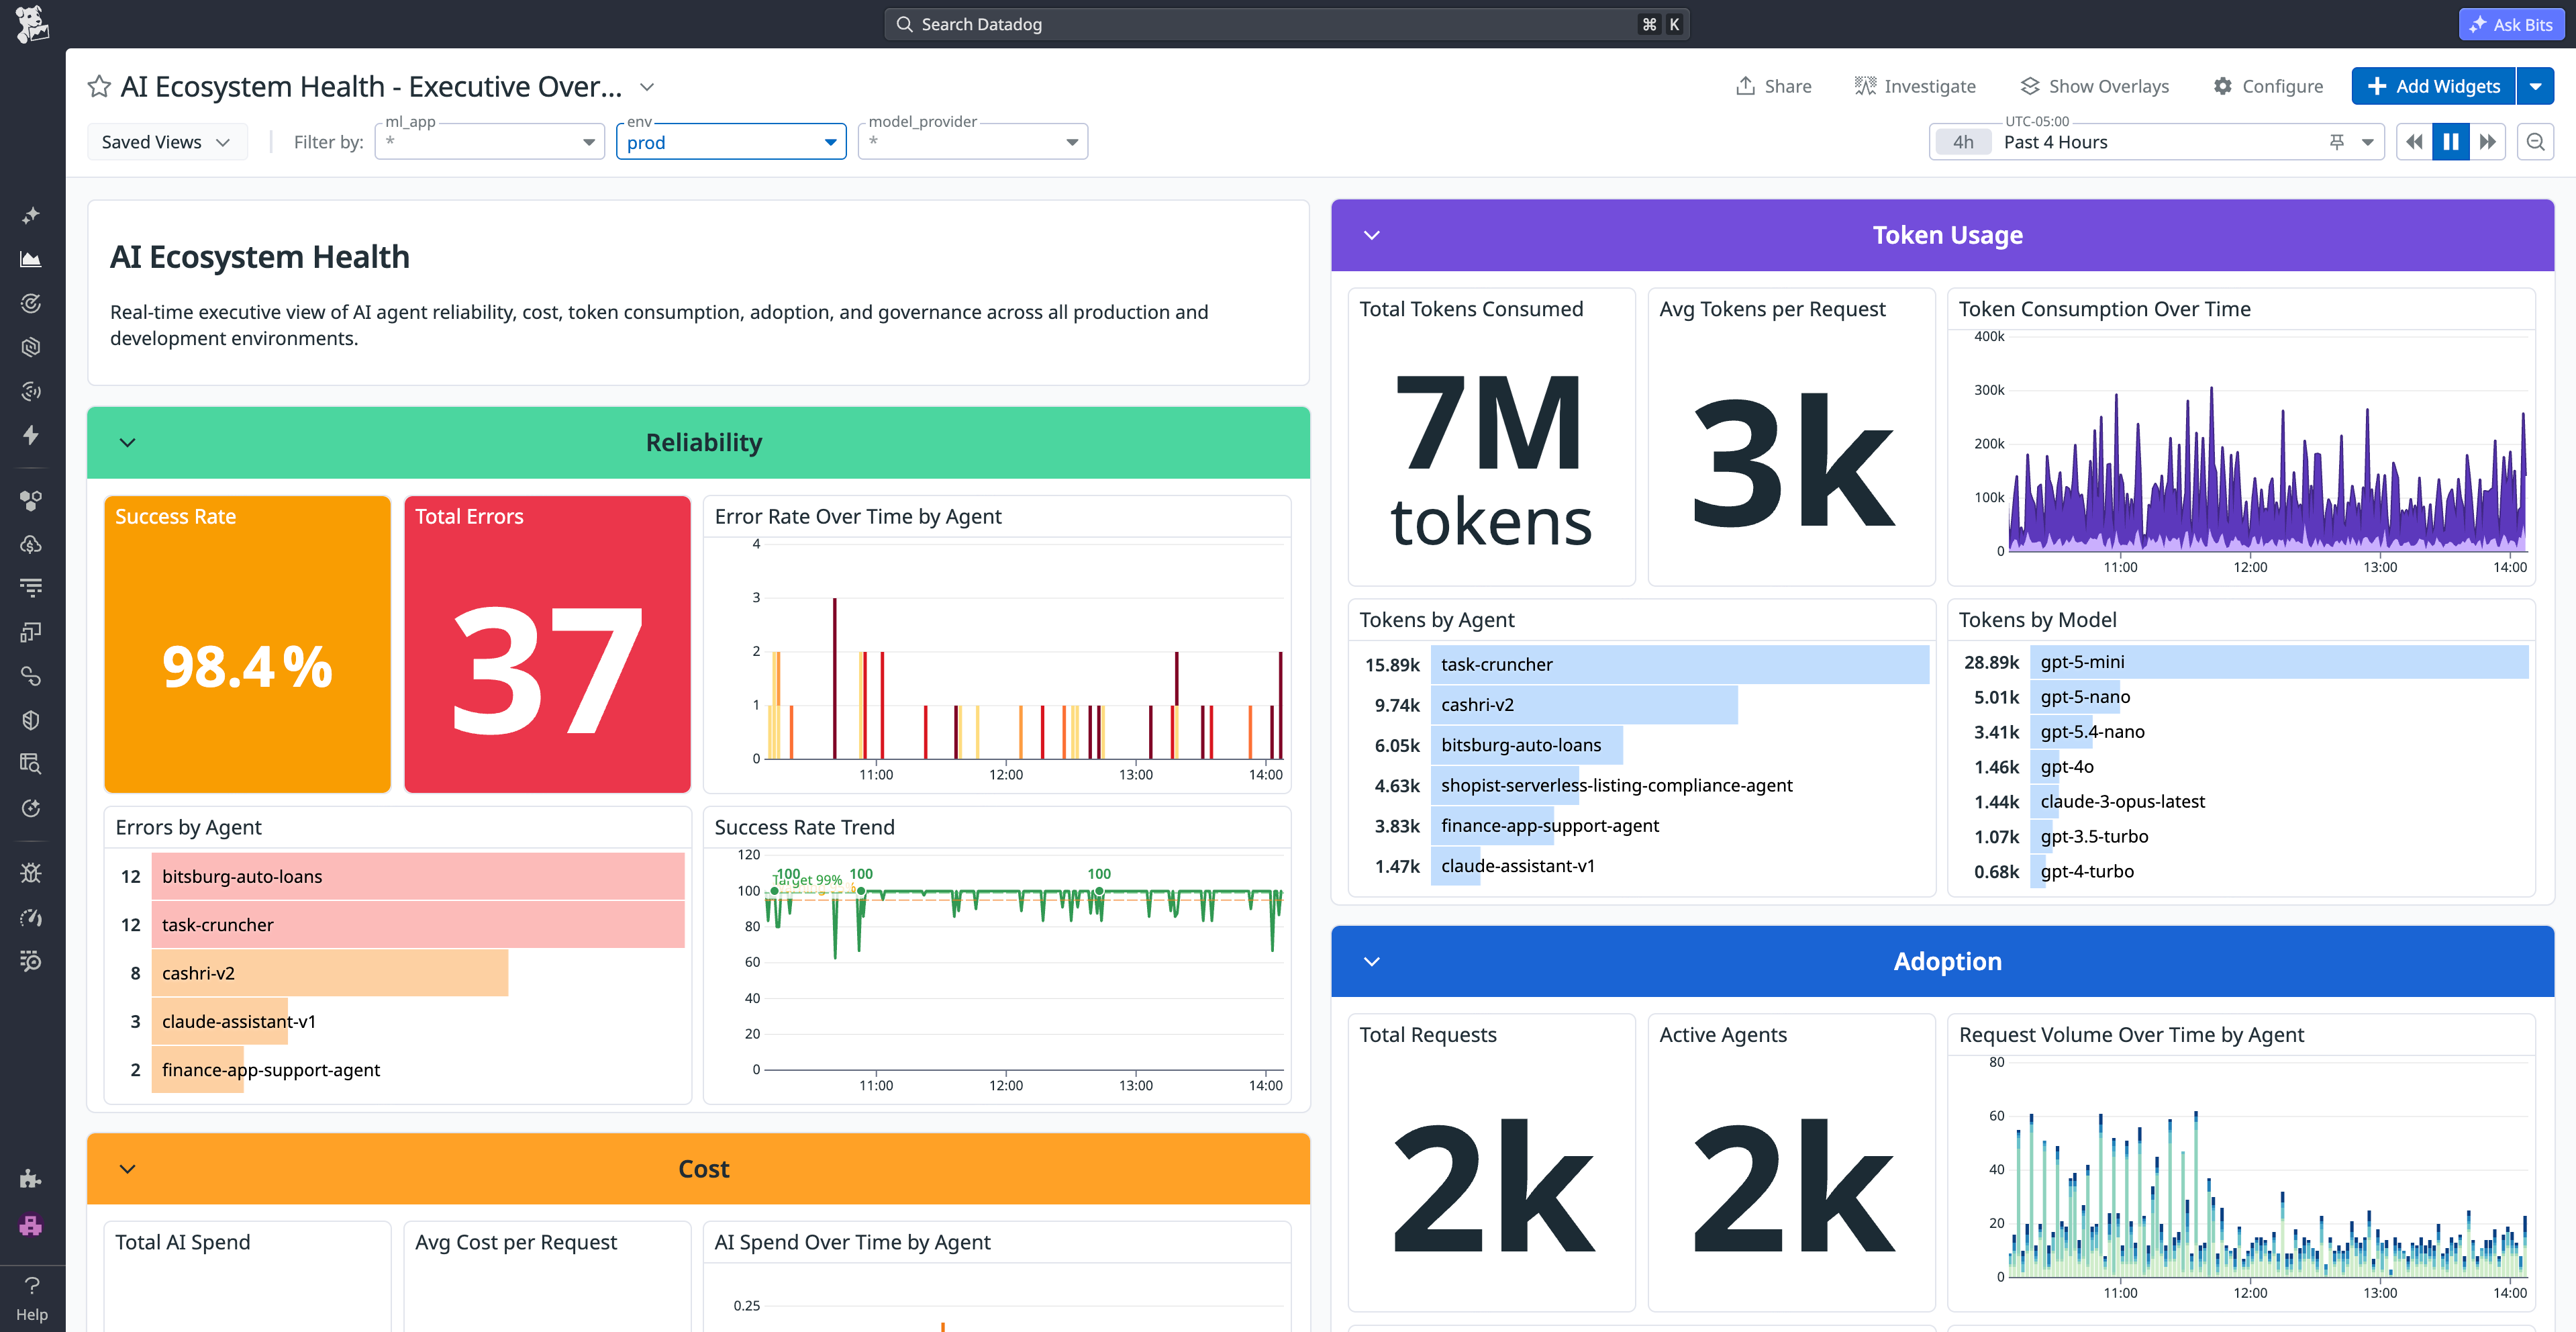Open the shield Security sidebar icon
The height and width of the screenshot is (1332, 2576).
pyautogui.click(x=31, y=720)
